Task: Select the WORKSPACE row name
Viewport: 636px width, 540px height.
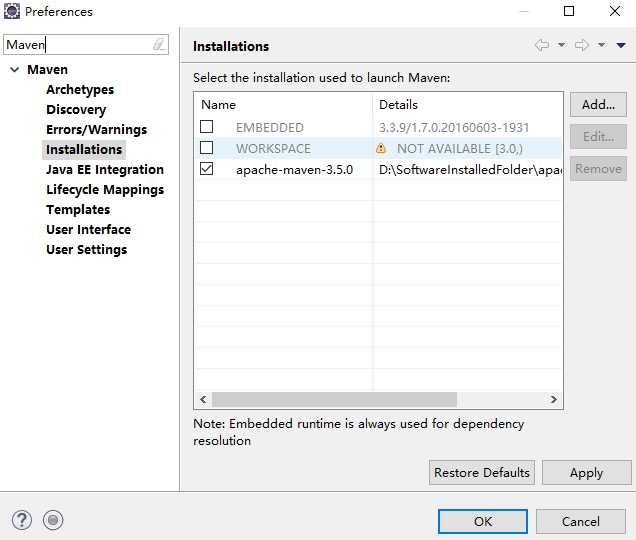Action: coord(273,148)
